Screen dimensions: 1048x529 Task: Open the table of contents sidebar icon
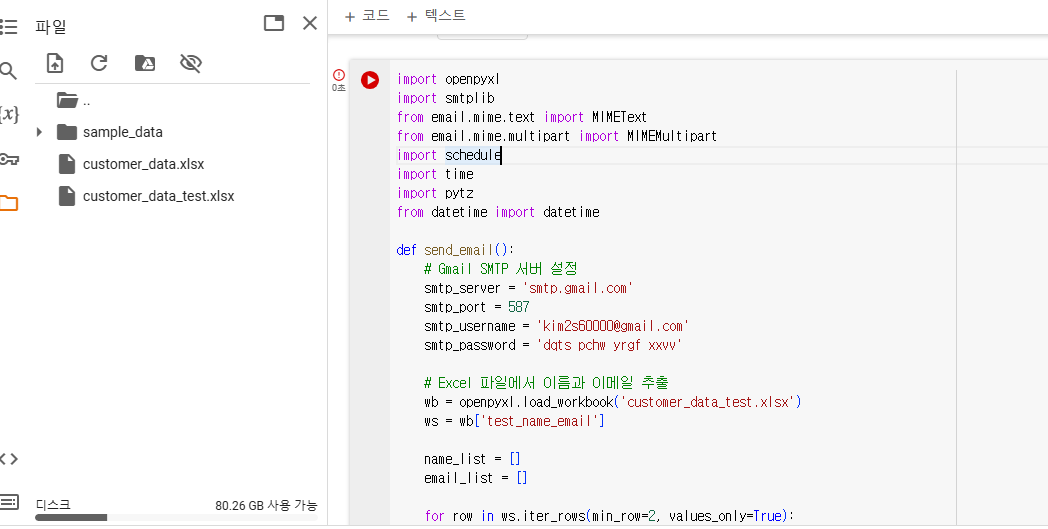[9, 27]
